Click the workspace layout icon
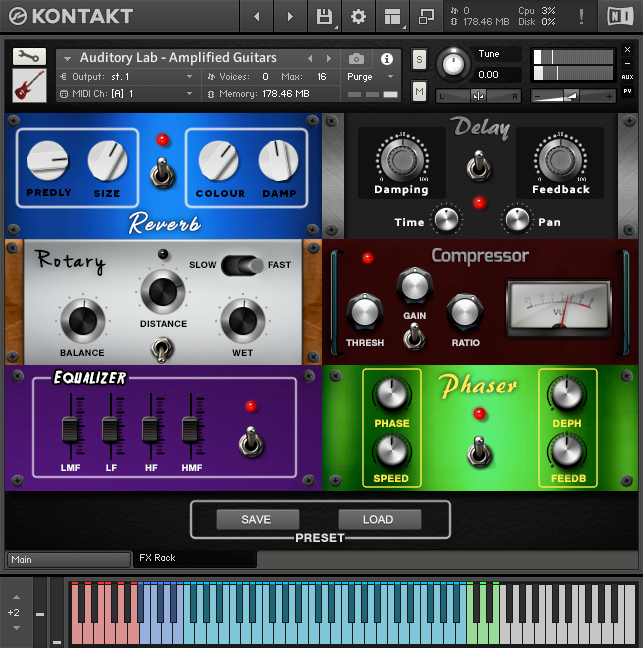 tap(392, 17)
